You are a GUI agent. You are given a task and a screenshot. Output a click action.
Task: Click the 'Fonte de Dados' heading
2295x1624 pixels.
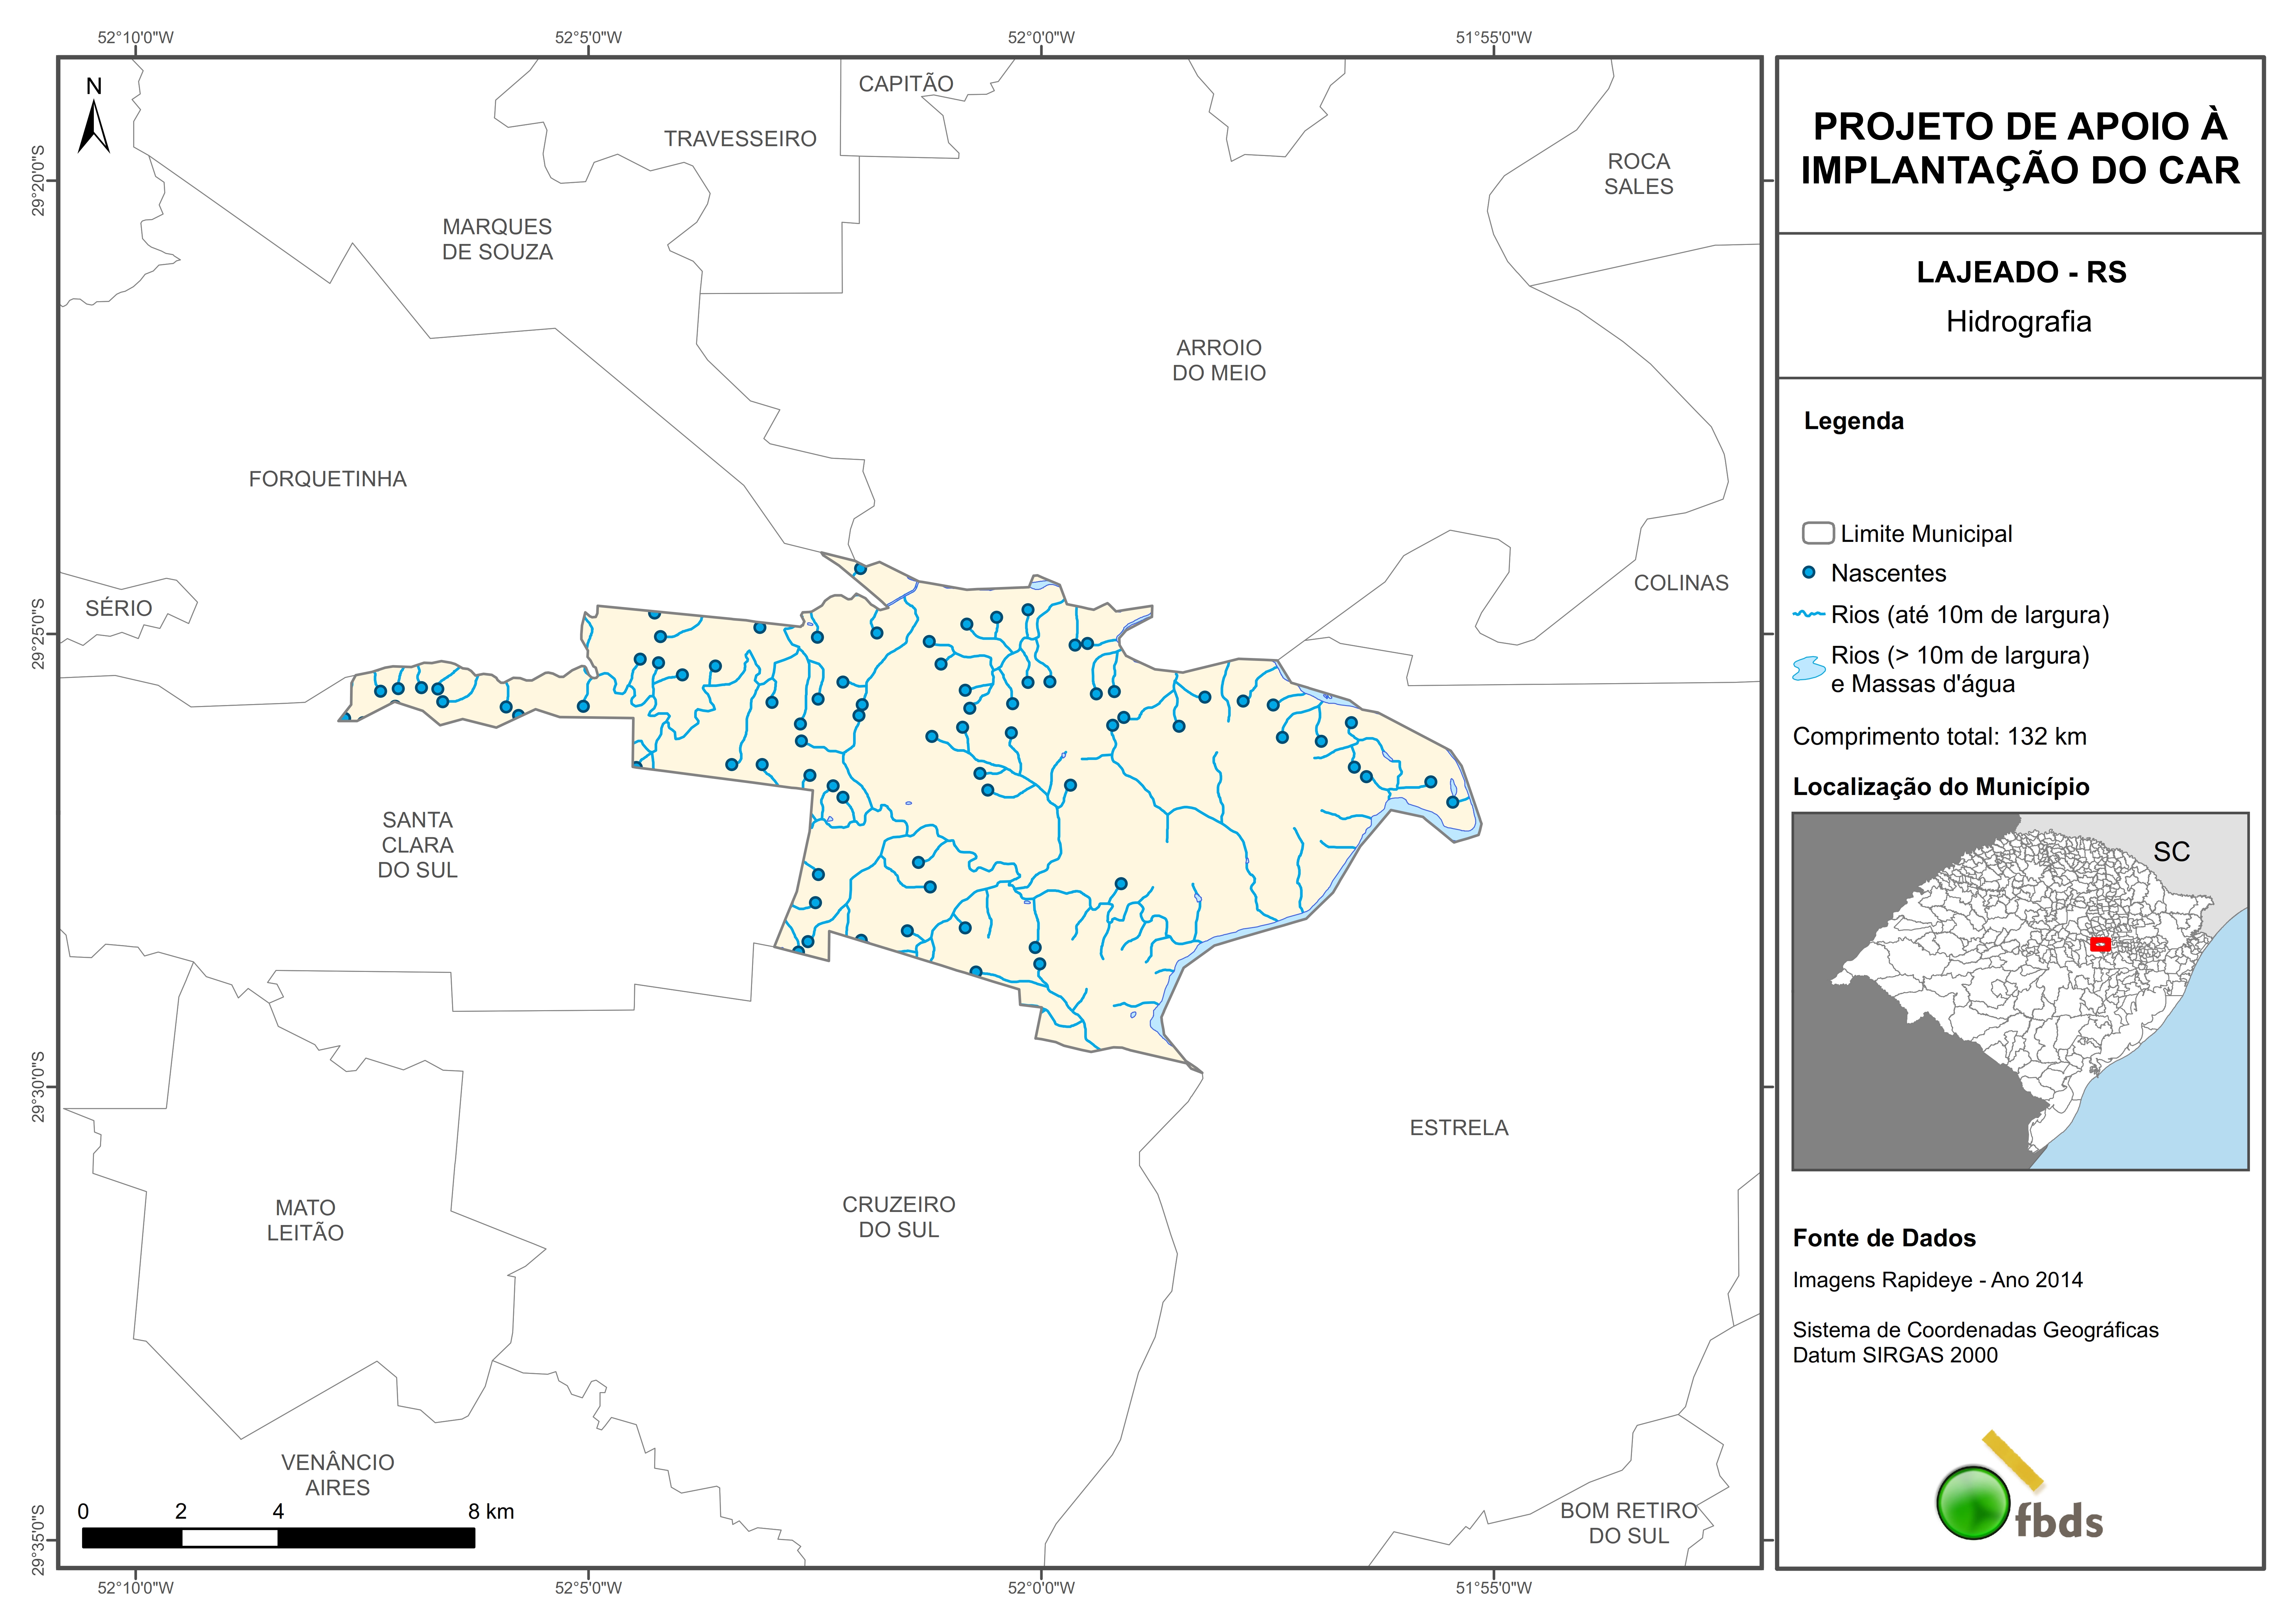[1884, 1238]
